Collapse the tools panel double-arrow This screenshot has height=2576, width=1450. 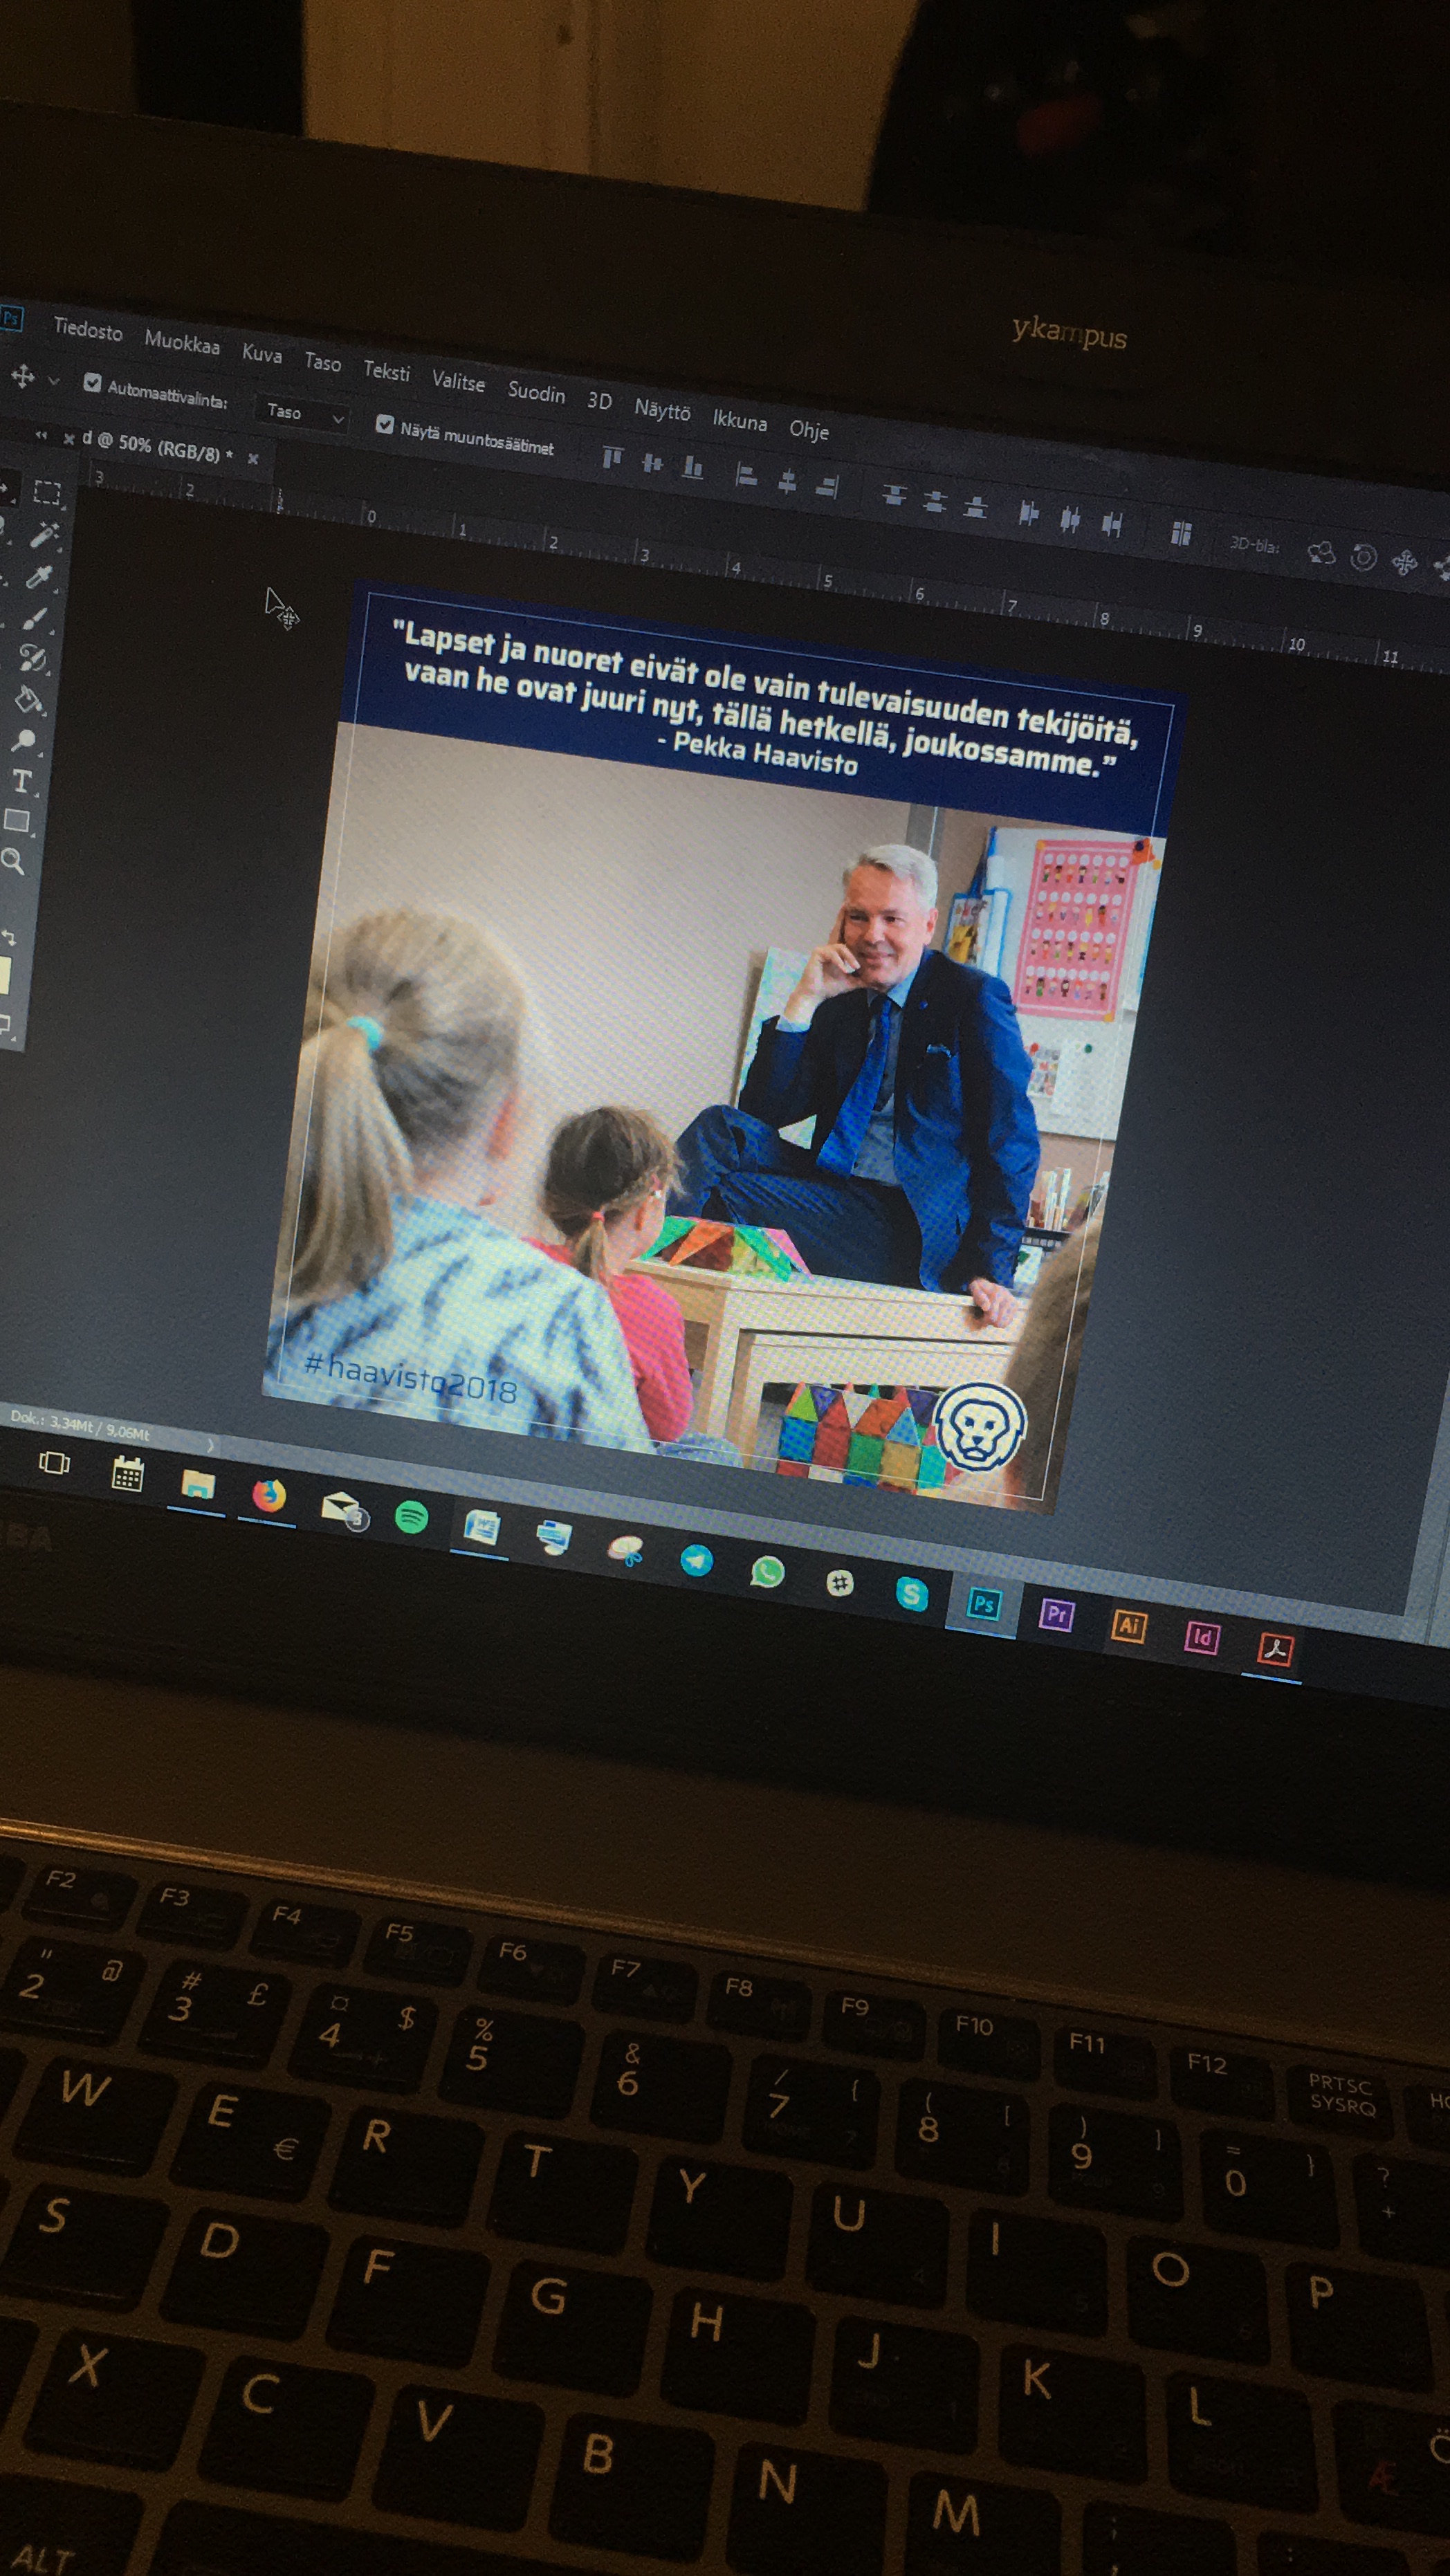(41, 435)
